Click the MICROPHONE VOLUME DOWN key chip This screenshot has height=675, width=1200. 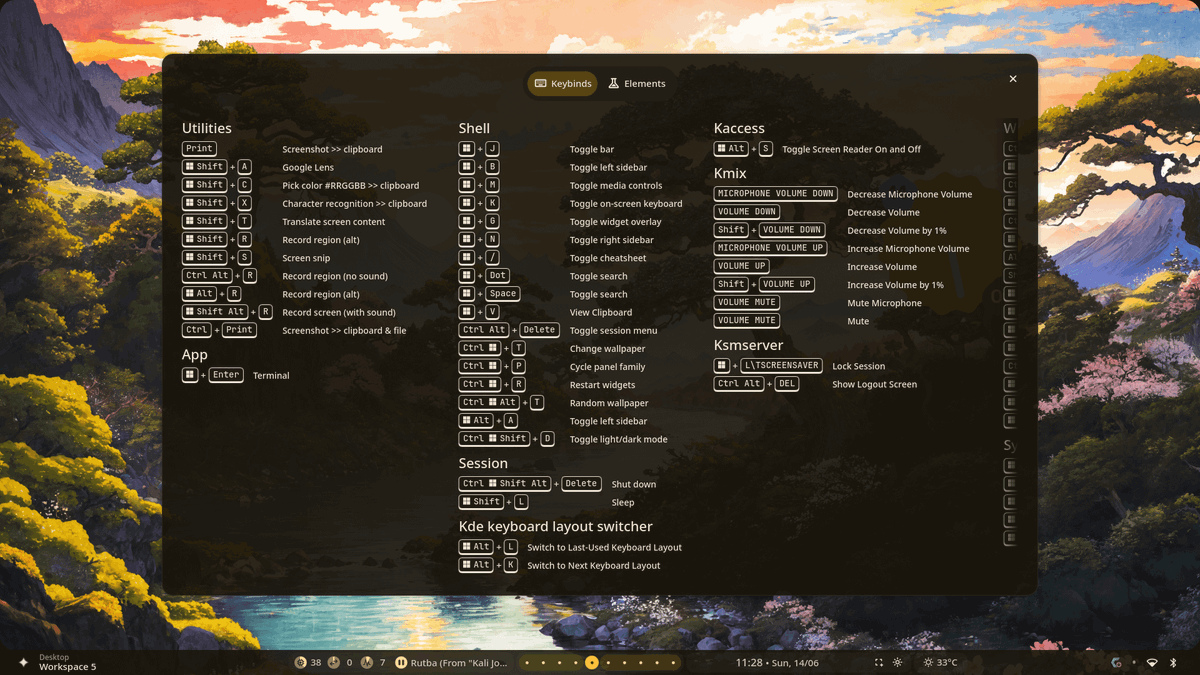[x=776, y=194]
